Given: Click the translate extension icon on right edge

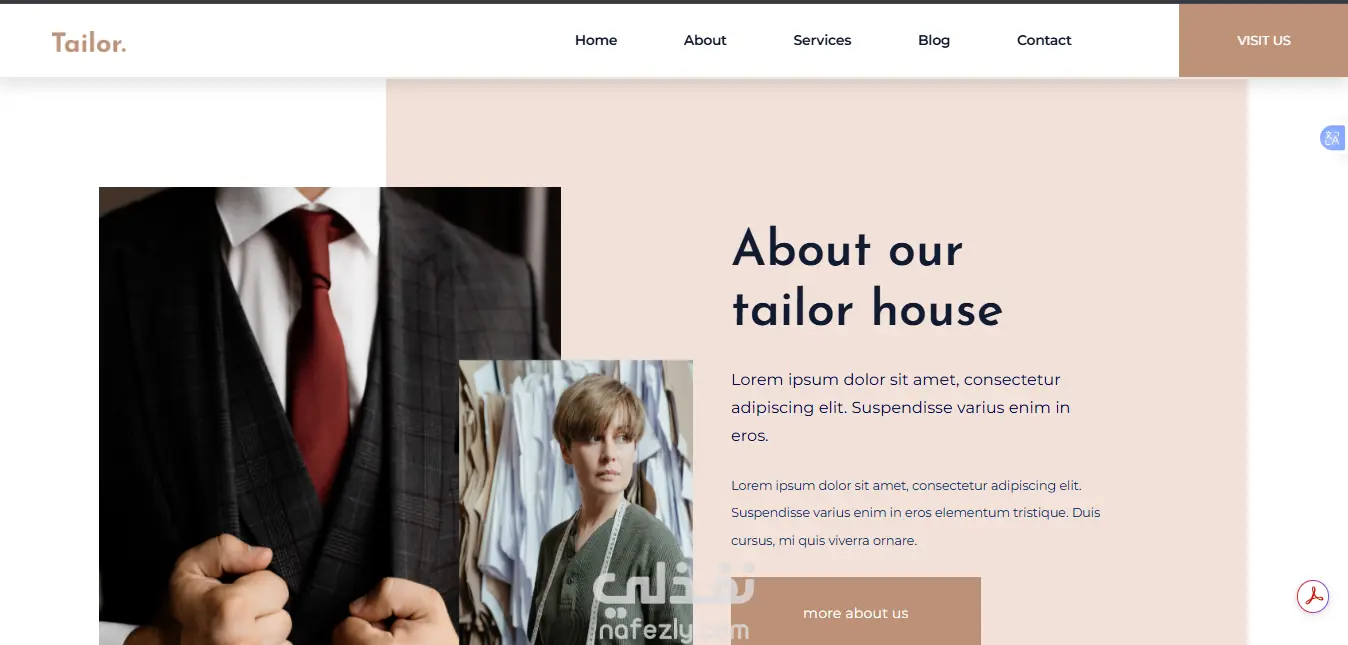Looking at the screenshot, I should click(1333, 138).
